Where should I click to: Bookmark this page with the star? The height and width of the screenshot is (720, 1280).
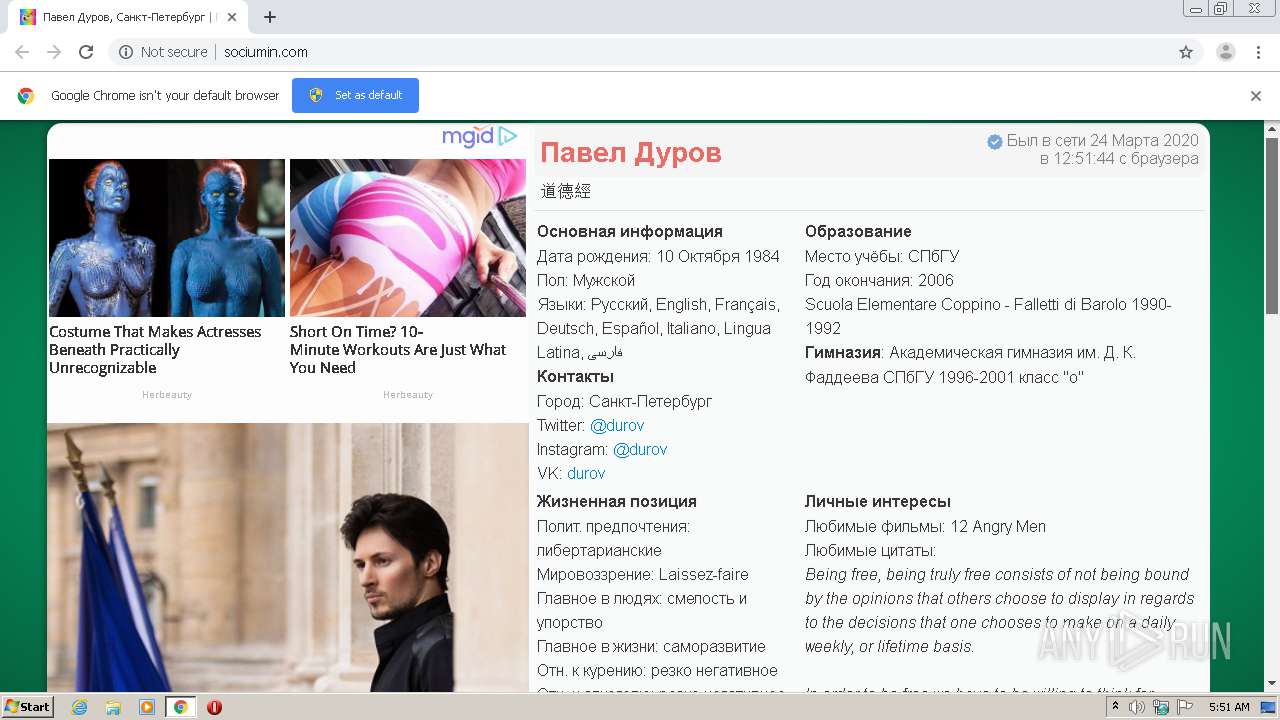1186,52
